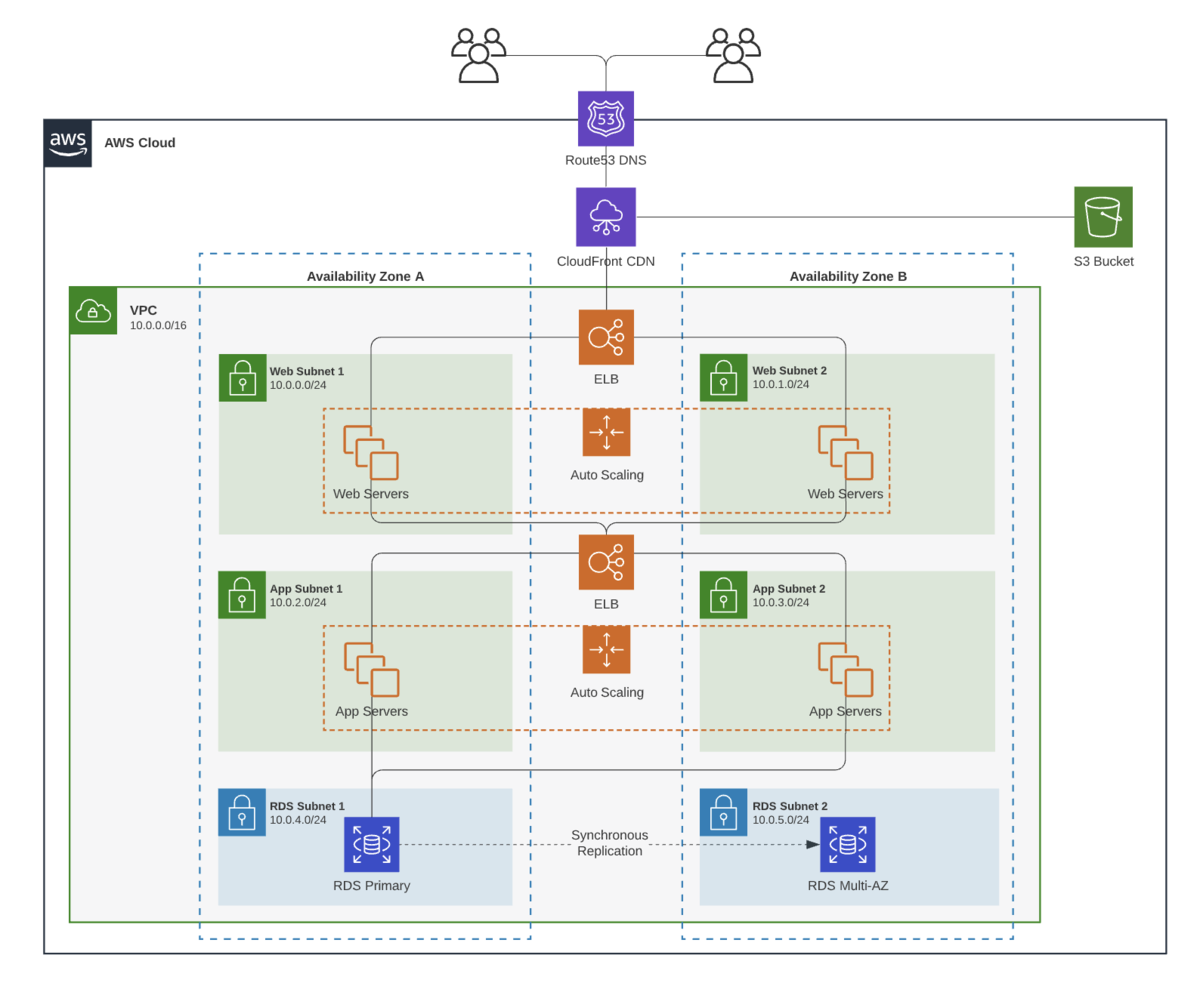Select the Route53 DNS icon

click(604, 117)
